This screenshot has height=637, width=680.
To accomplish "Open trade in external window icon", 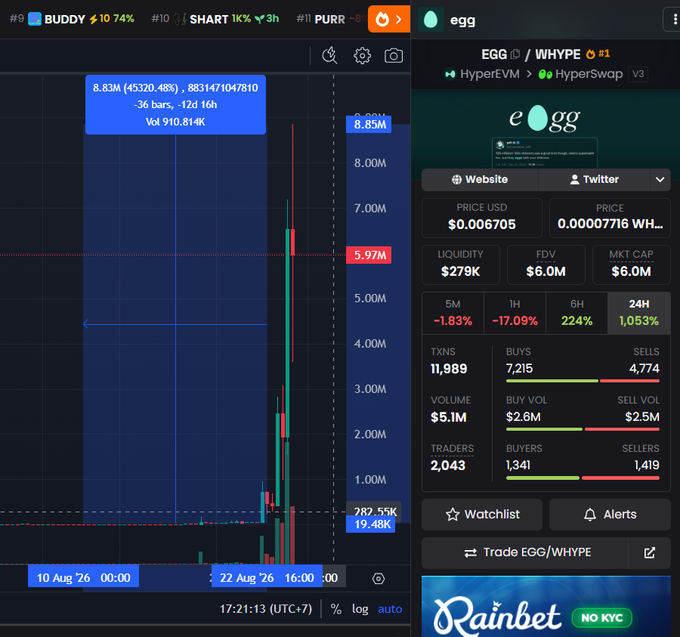I will pos(649,553).
